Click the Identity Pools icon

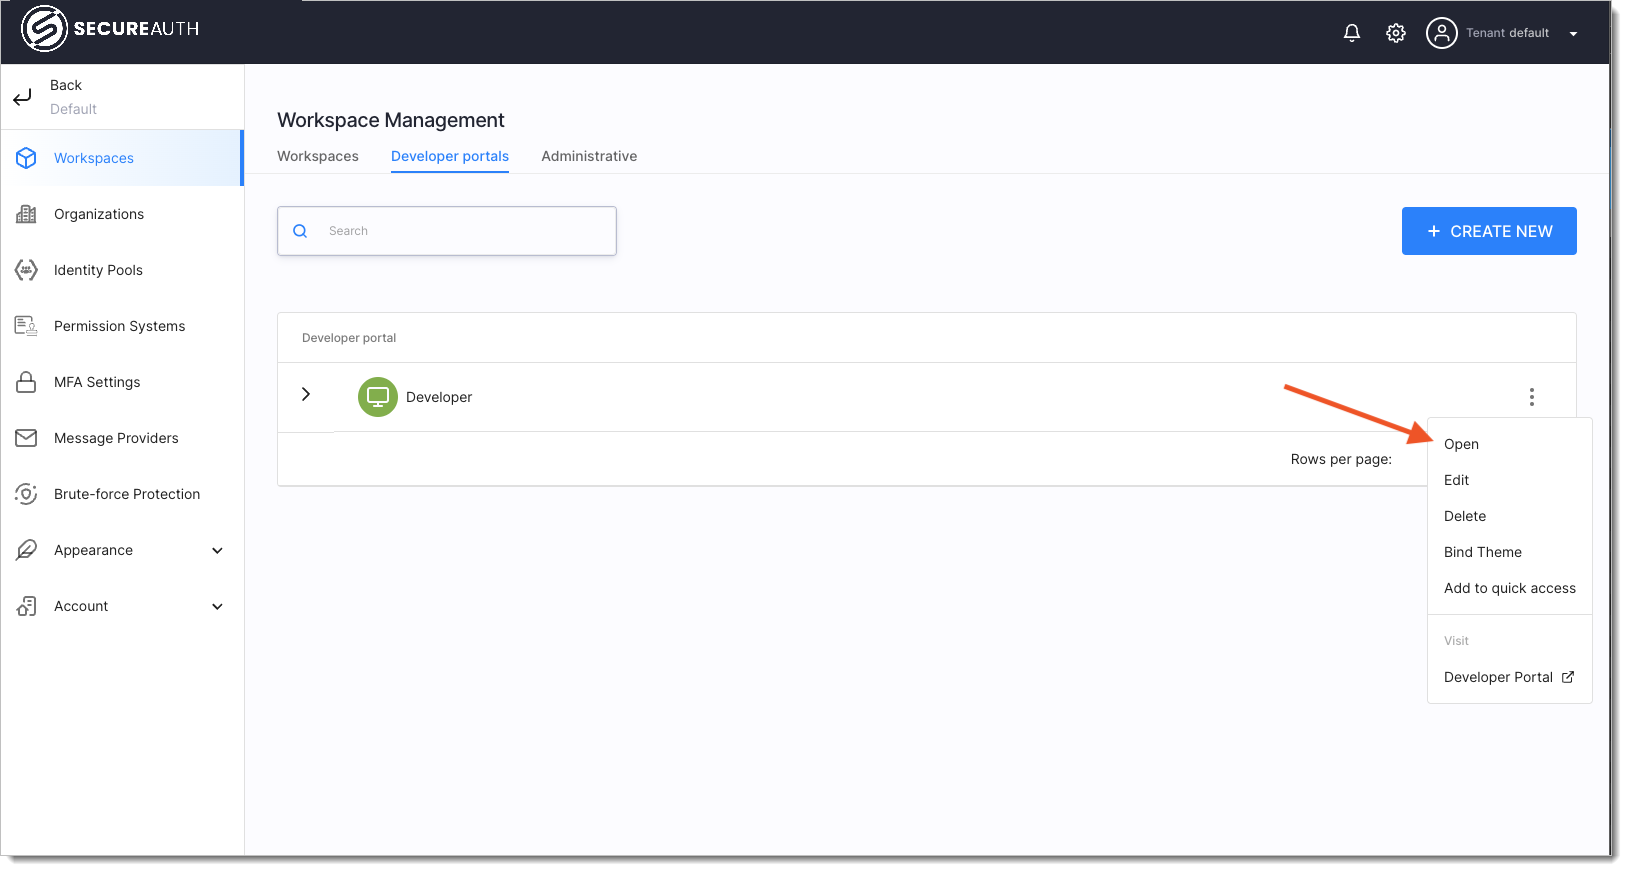pos(26,270)
